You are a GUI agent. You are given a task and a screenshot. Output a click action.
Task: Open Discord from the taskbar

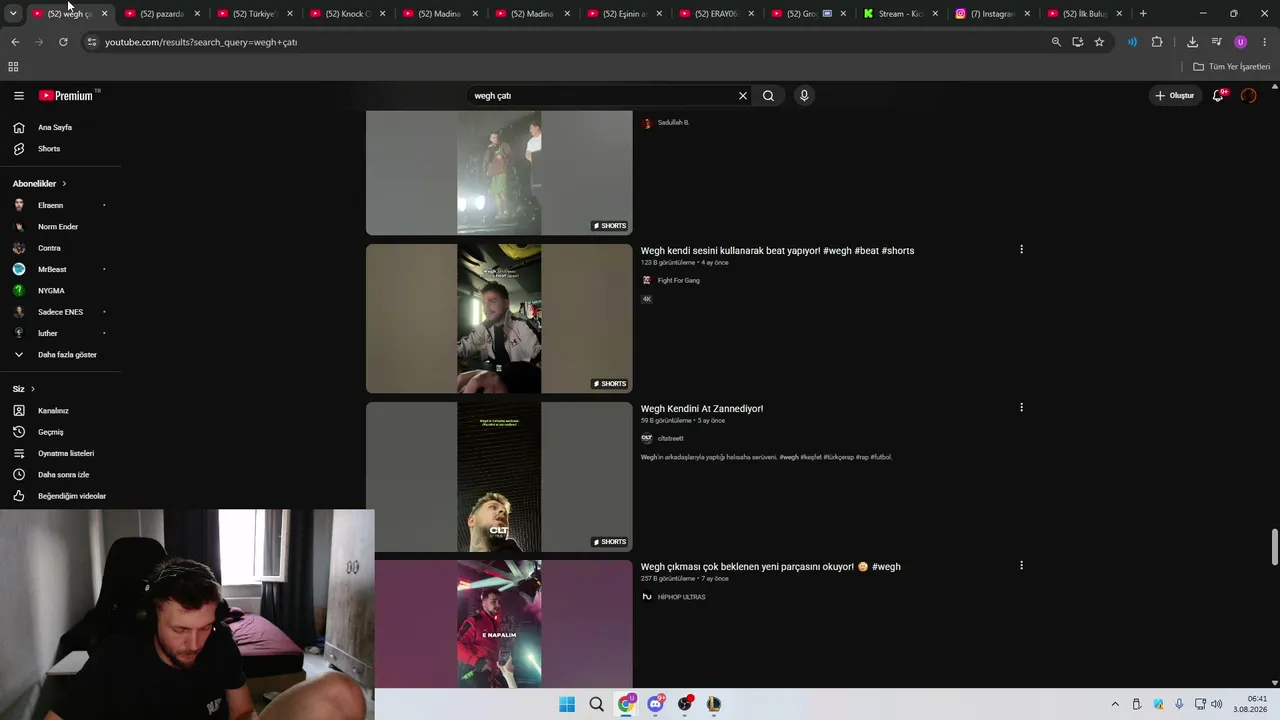tap(655, 704)
